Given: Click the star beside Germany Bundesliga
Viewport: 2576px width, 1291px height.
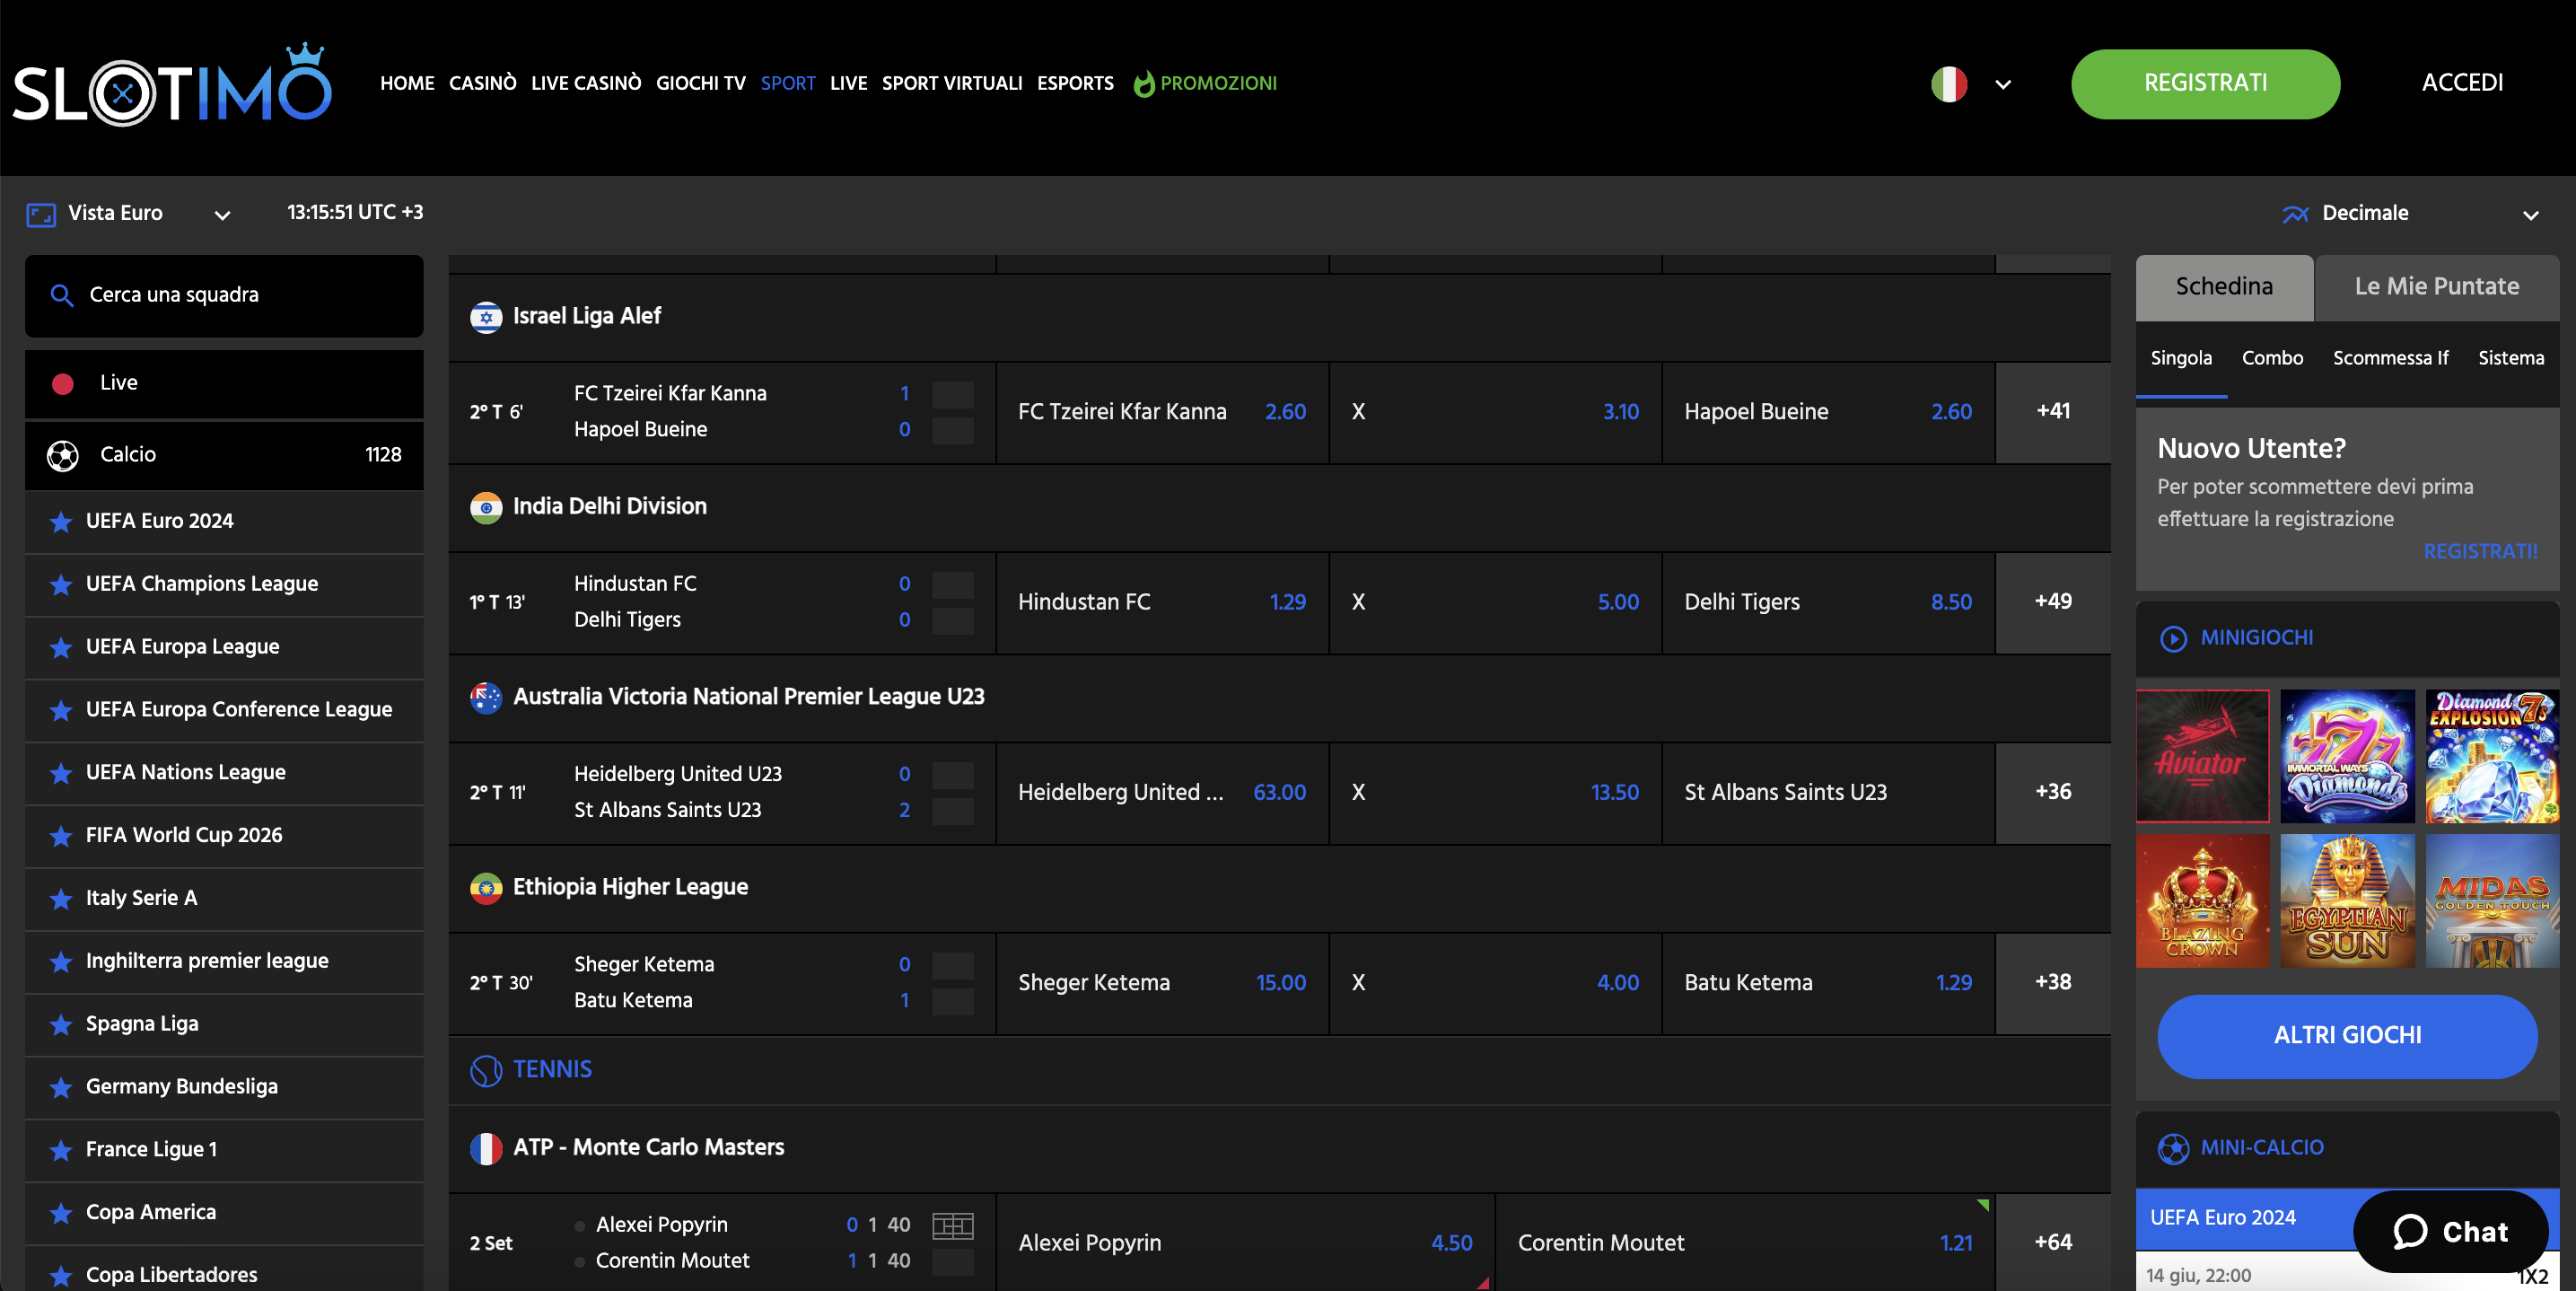Looking at the screenshot, I should pos(61,1087).
